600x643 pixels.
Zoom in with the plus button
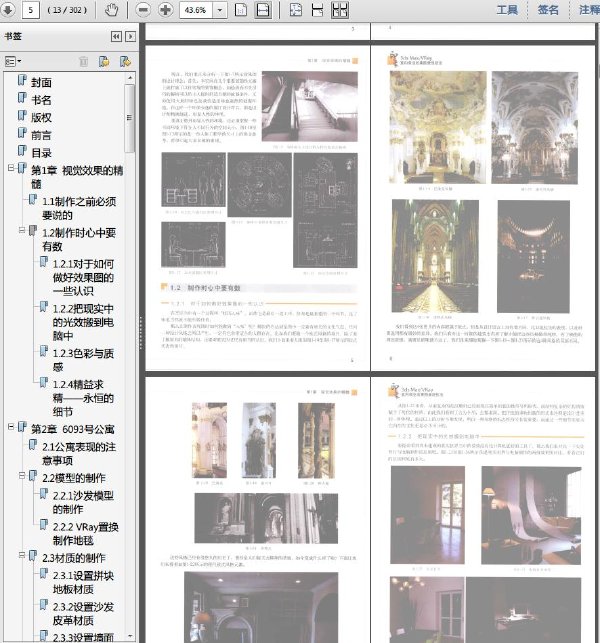(165, 10)
